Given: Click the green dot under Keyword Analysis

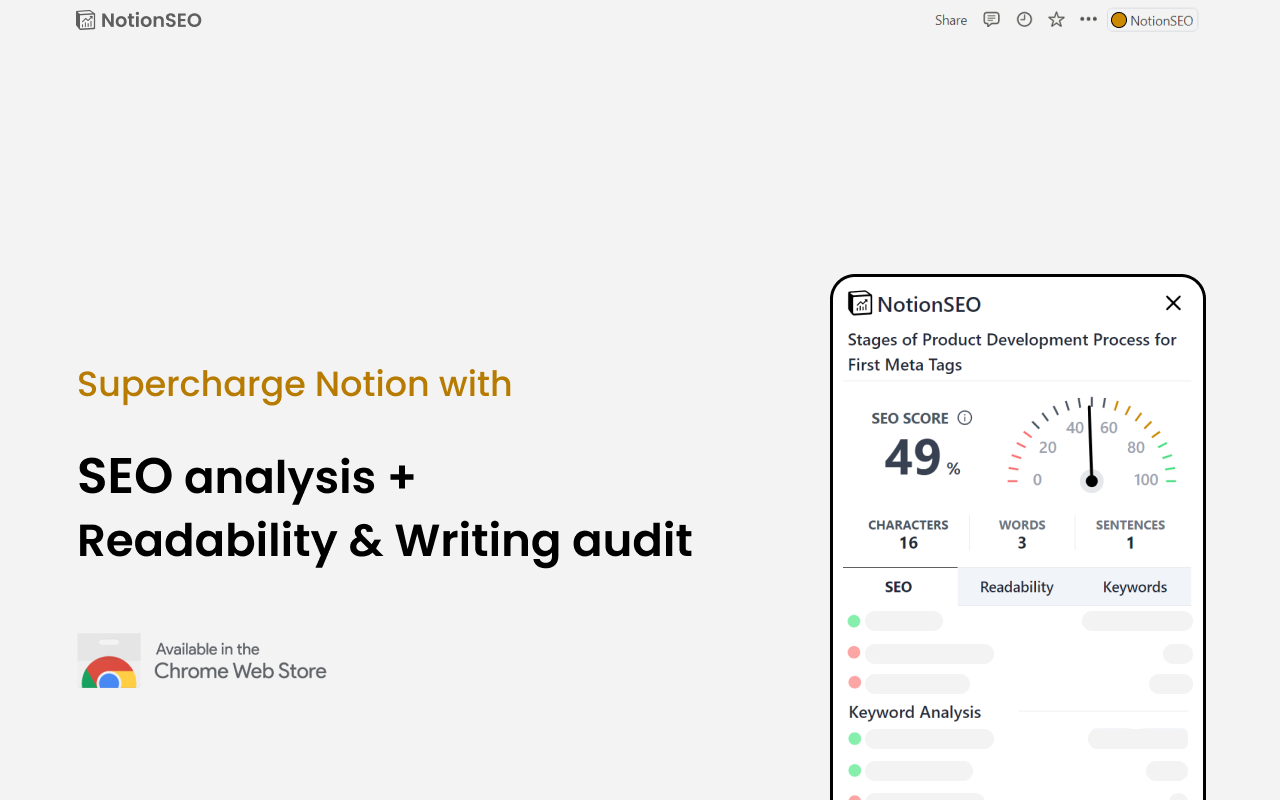Looking at the screenshot, I should pyautogui.click(x=854, y=738).
